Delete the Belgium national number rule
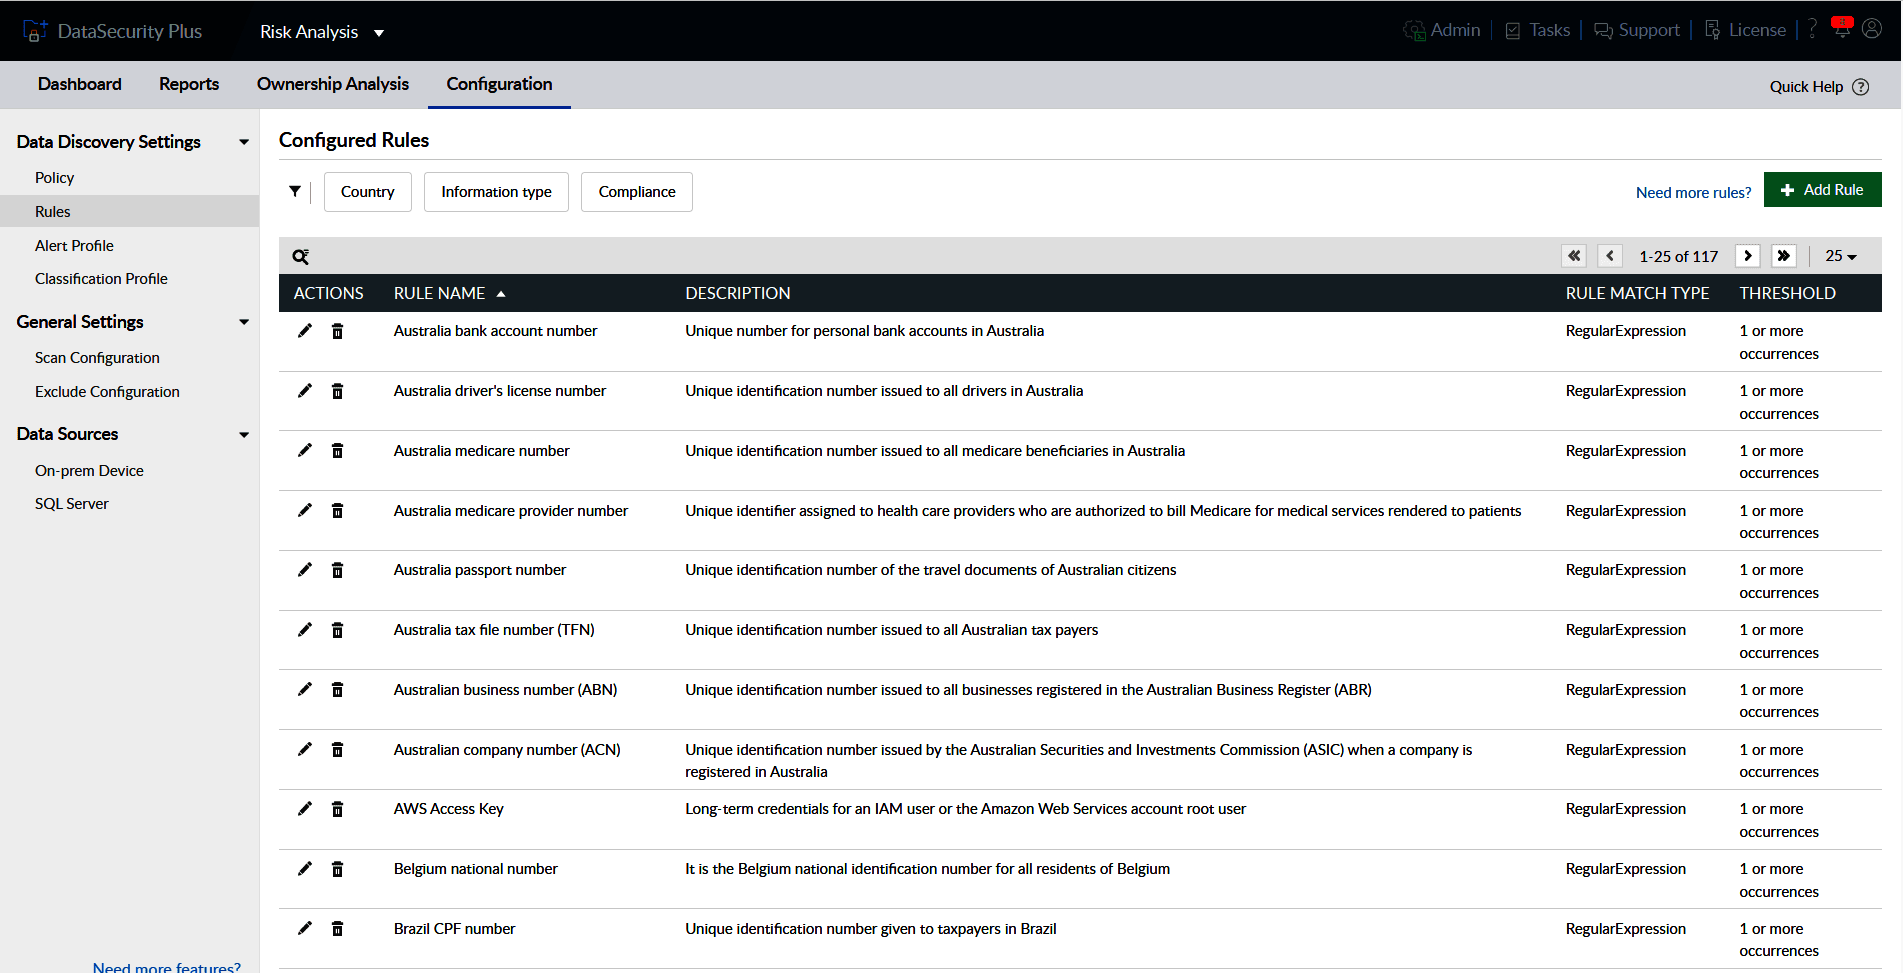The width and height of the screenshot is (1903, 973). click(338, 869)
